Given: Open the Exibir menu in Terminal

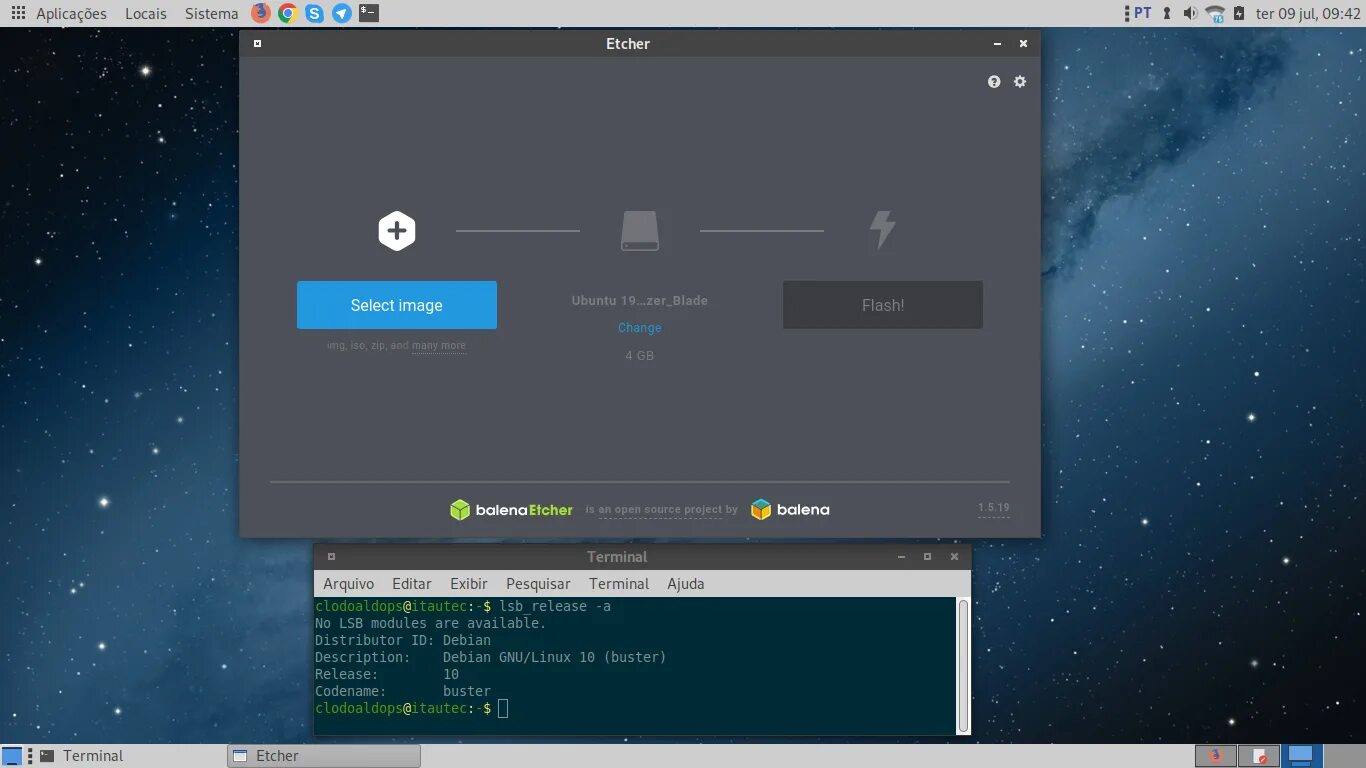Looking at the screenshot, I should pyautogui.click(x=469, y=584).
